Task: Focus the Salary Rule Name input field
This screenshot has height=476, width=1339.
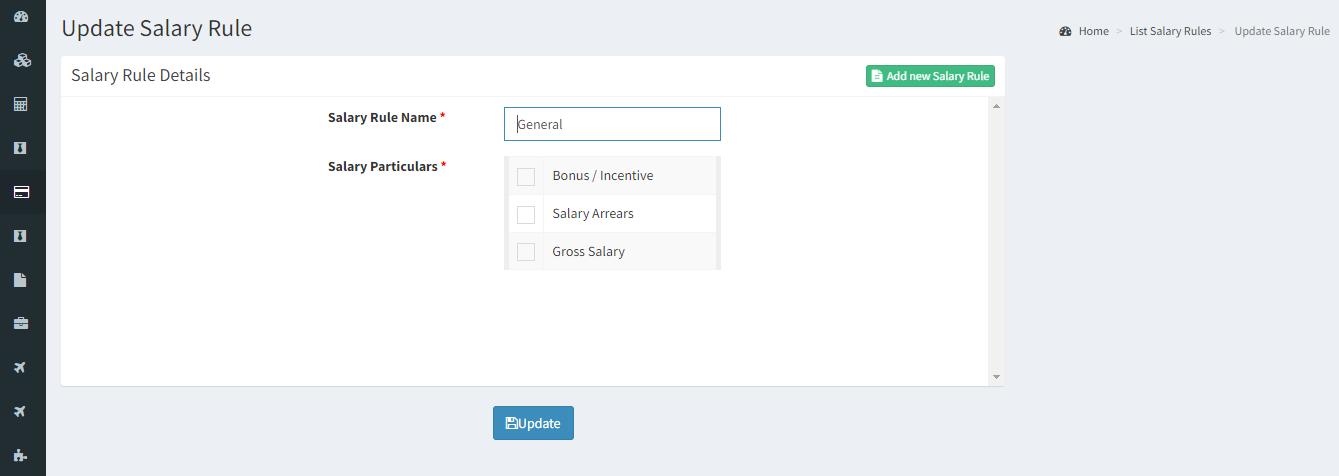Action: pyautogui.click(x=612, y=124)
